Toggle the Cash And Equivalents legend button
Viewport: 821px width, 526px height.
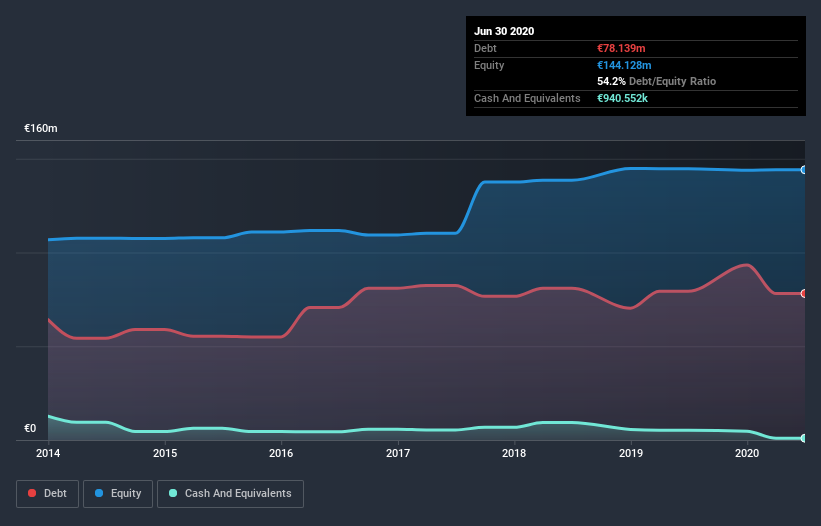point(230,494)
